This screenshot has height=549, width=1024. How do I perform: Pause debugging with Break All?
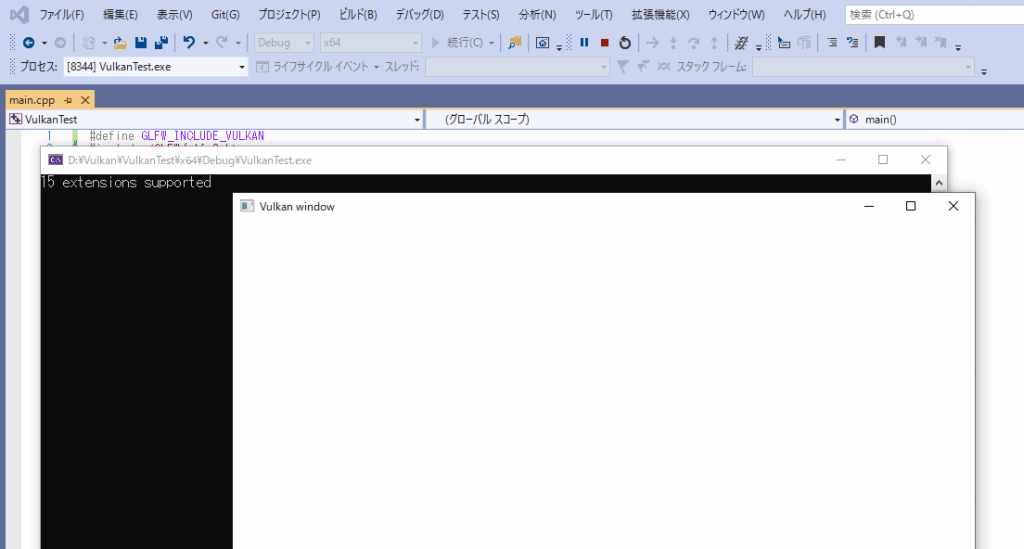tap(584, 42)
